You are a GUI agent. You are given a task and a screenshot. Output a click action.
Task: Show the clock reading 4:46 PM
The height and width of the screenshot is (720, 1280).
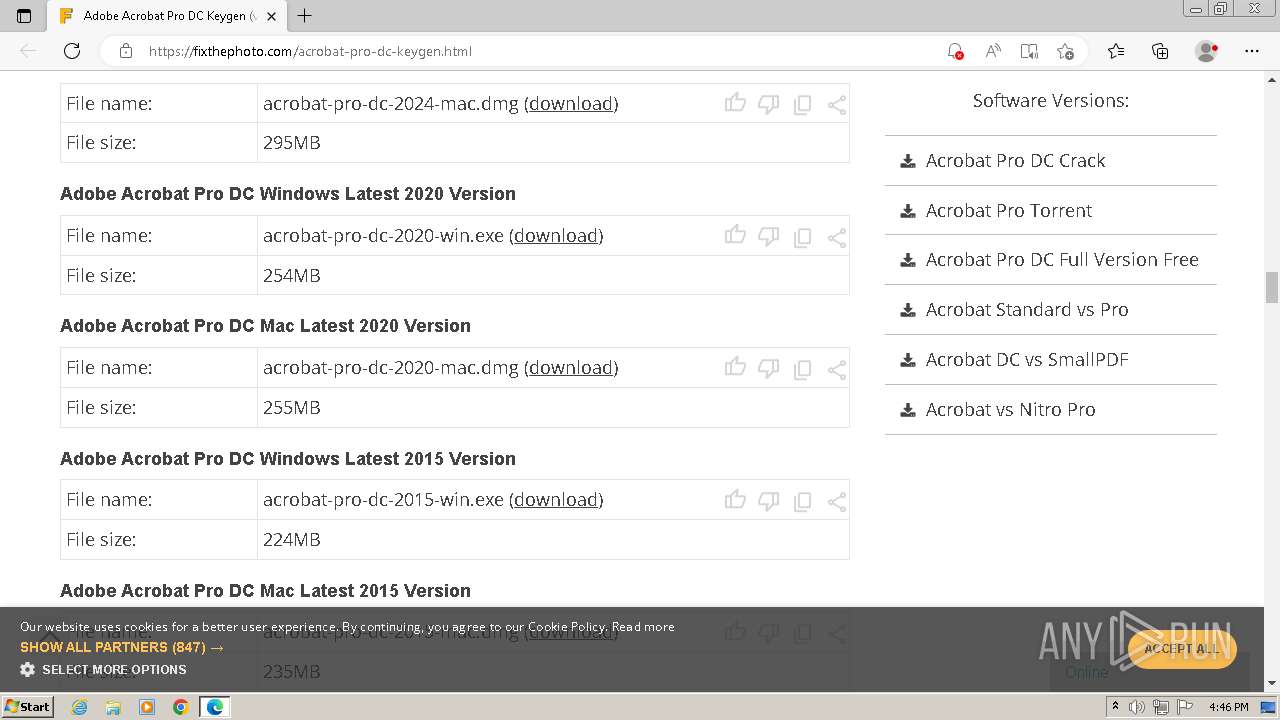click(1228, 707)
